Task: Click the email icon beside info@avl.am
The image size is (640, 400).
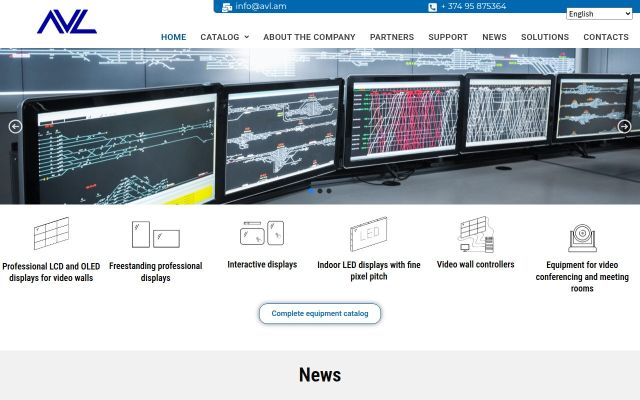Action: (227, 7)
